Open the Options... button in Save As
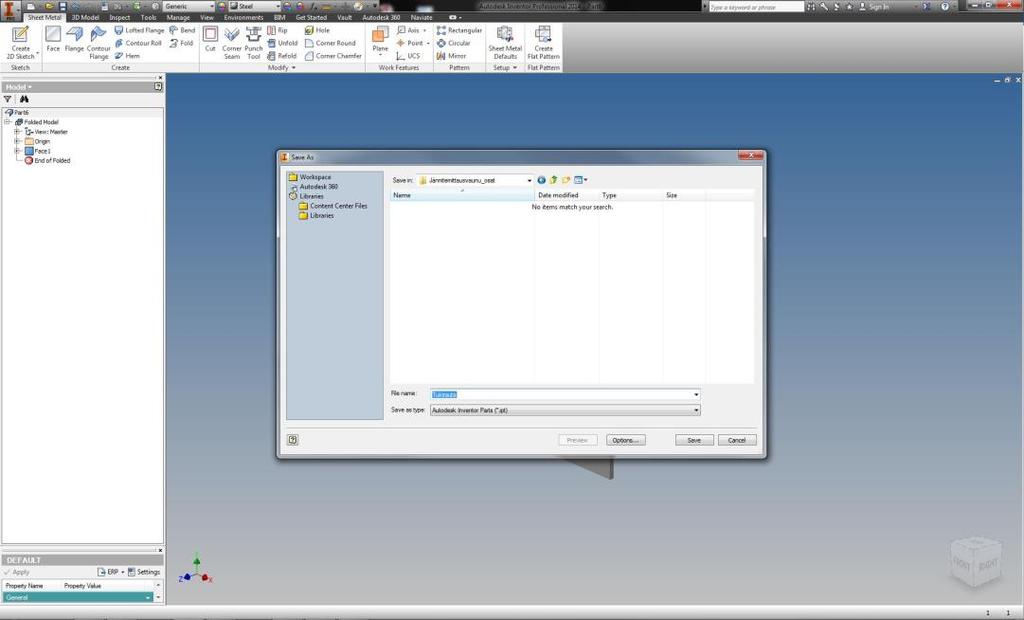 [626, 440]
